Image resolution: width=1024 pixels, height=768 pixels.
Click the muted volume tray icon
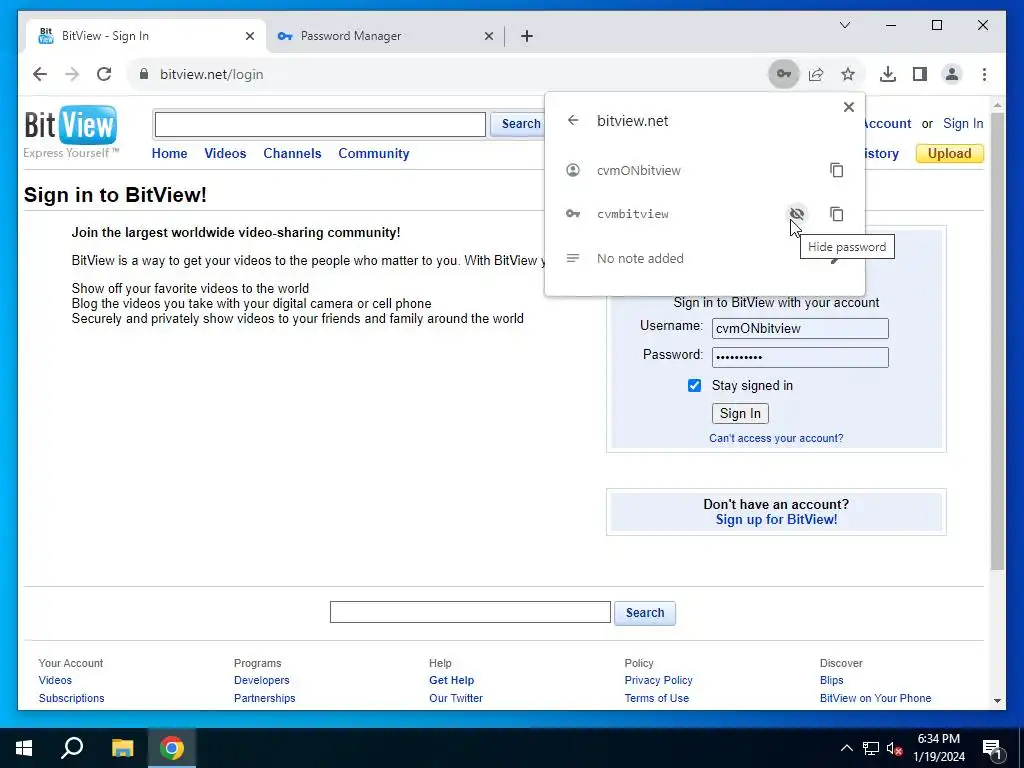[895, 748]
